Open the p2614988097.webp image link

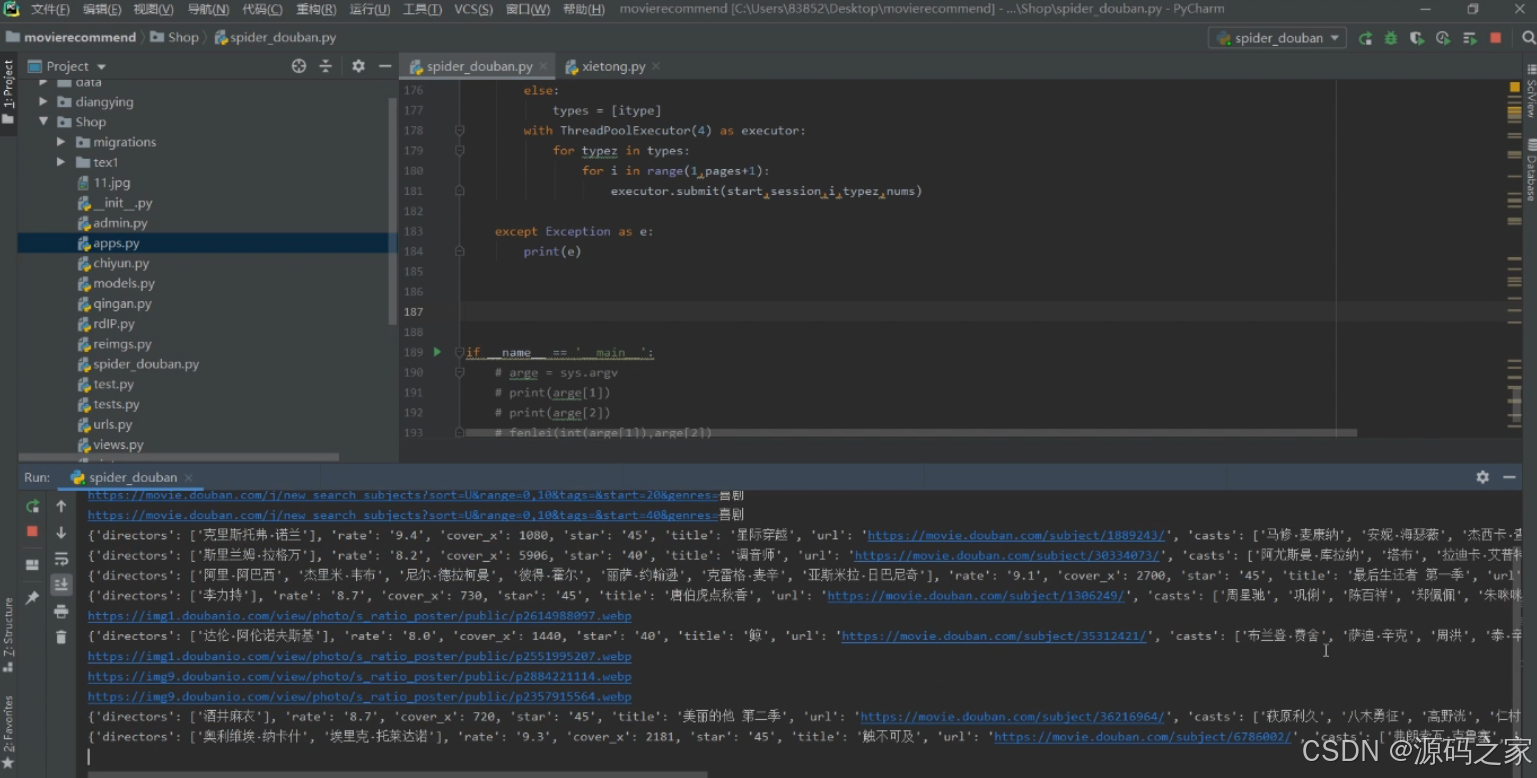click(x=359, y=616)
